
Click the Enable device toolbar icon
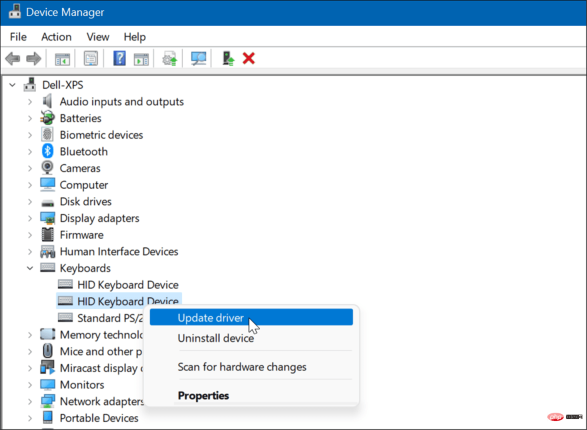[x=228, y=59]
